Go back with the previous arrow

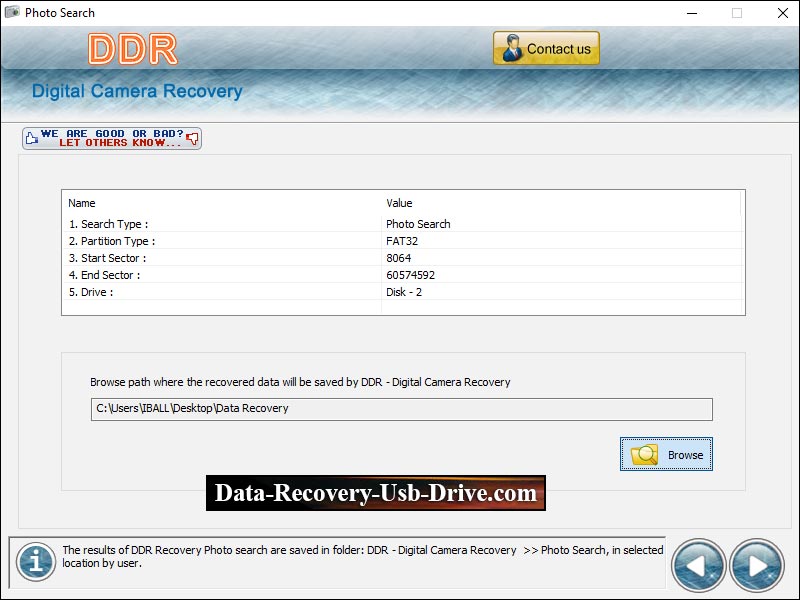click(698, 565)
